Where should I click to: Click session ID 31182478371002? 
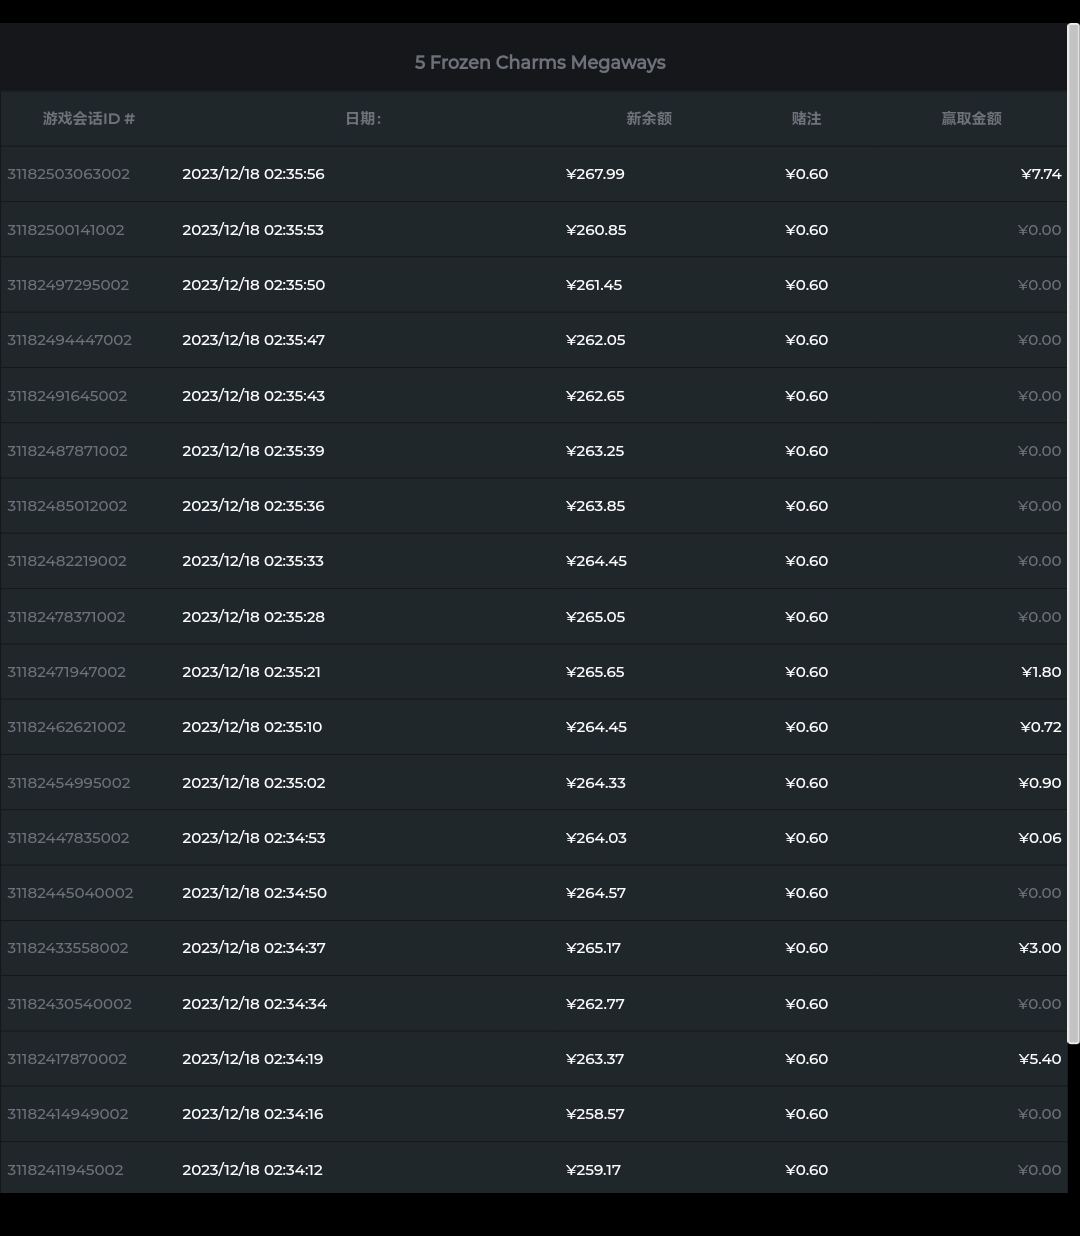66,617
